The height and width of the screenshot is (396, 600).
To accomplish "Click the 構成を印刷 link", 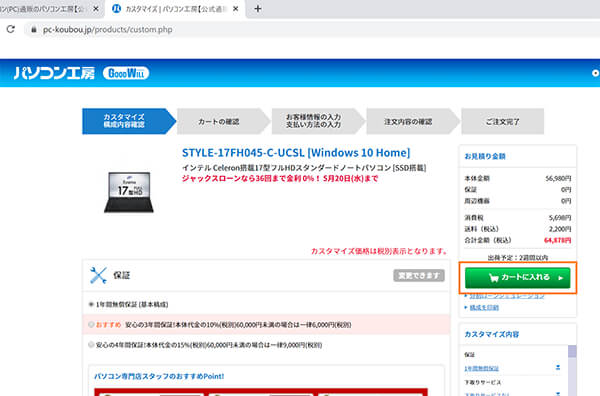I will pos(484,308).
